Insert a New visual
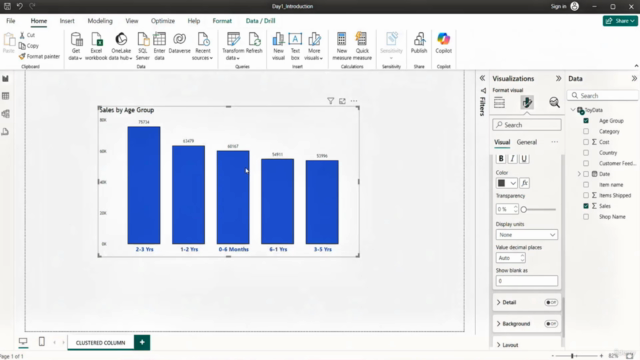 pos(278,46)
